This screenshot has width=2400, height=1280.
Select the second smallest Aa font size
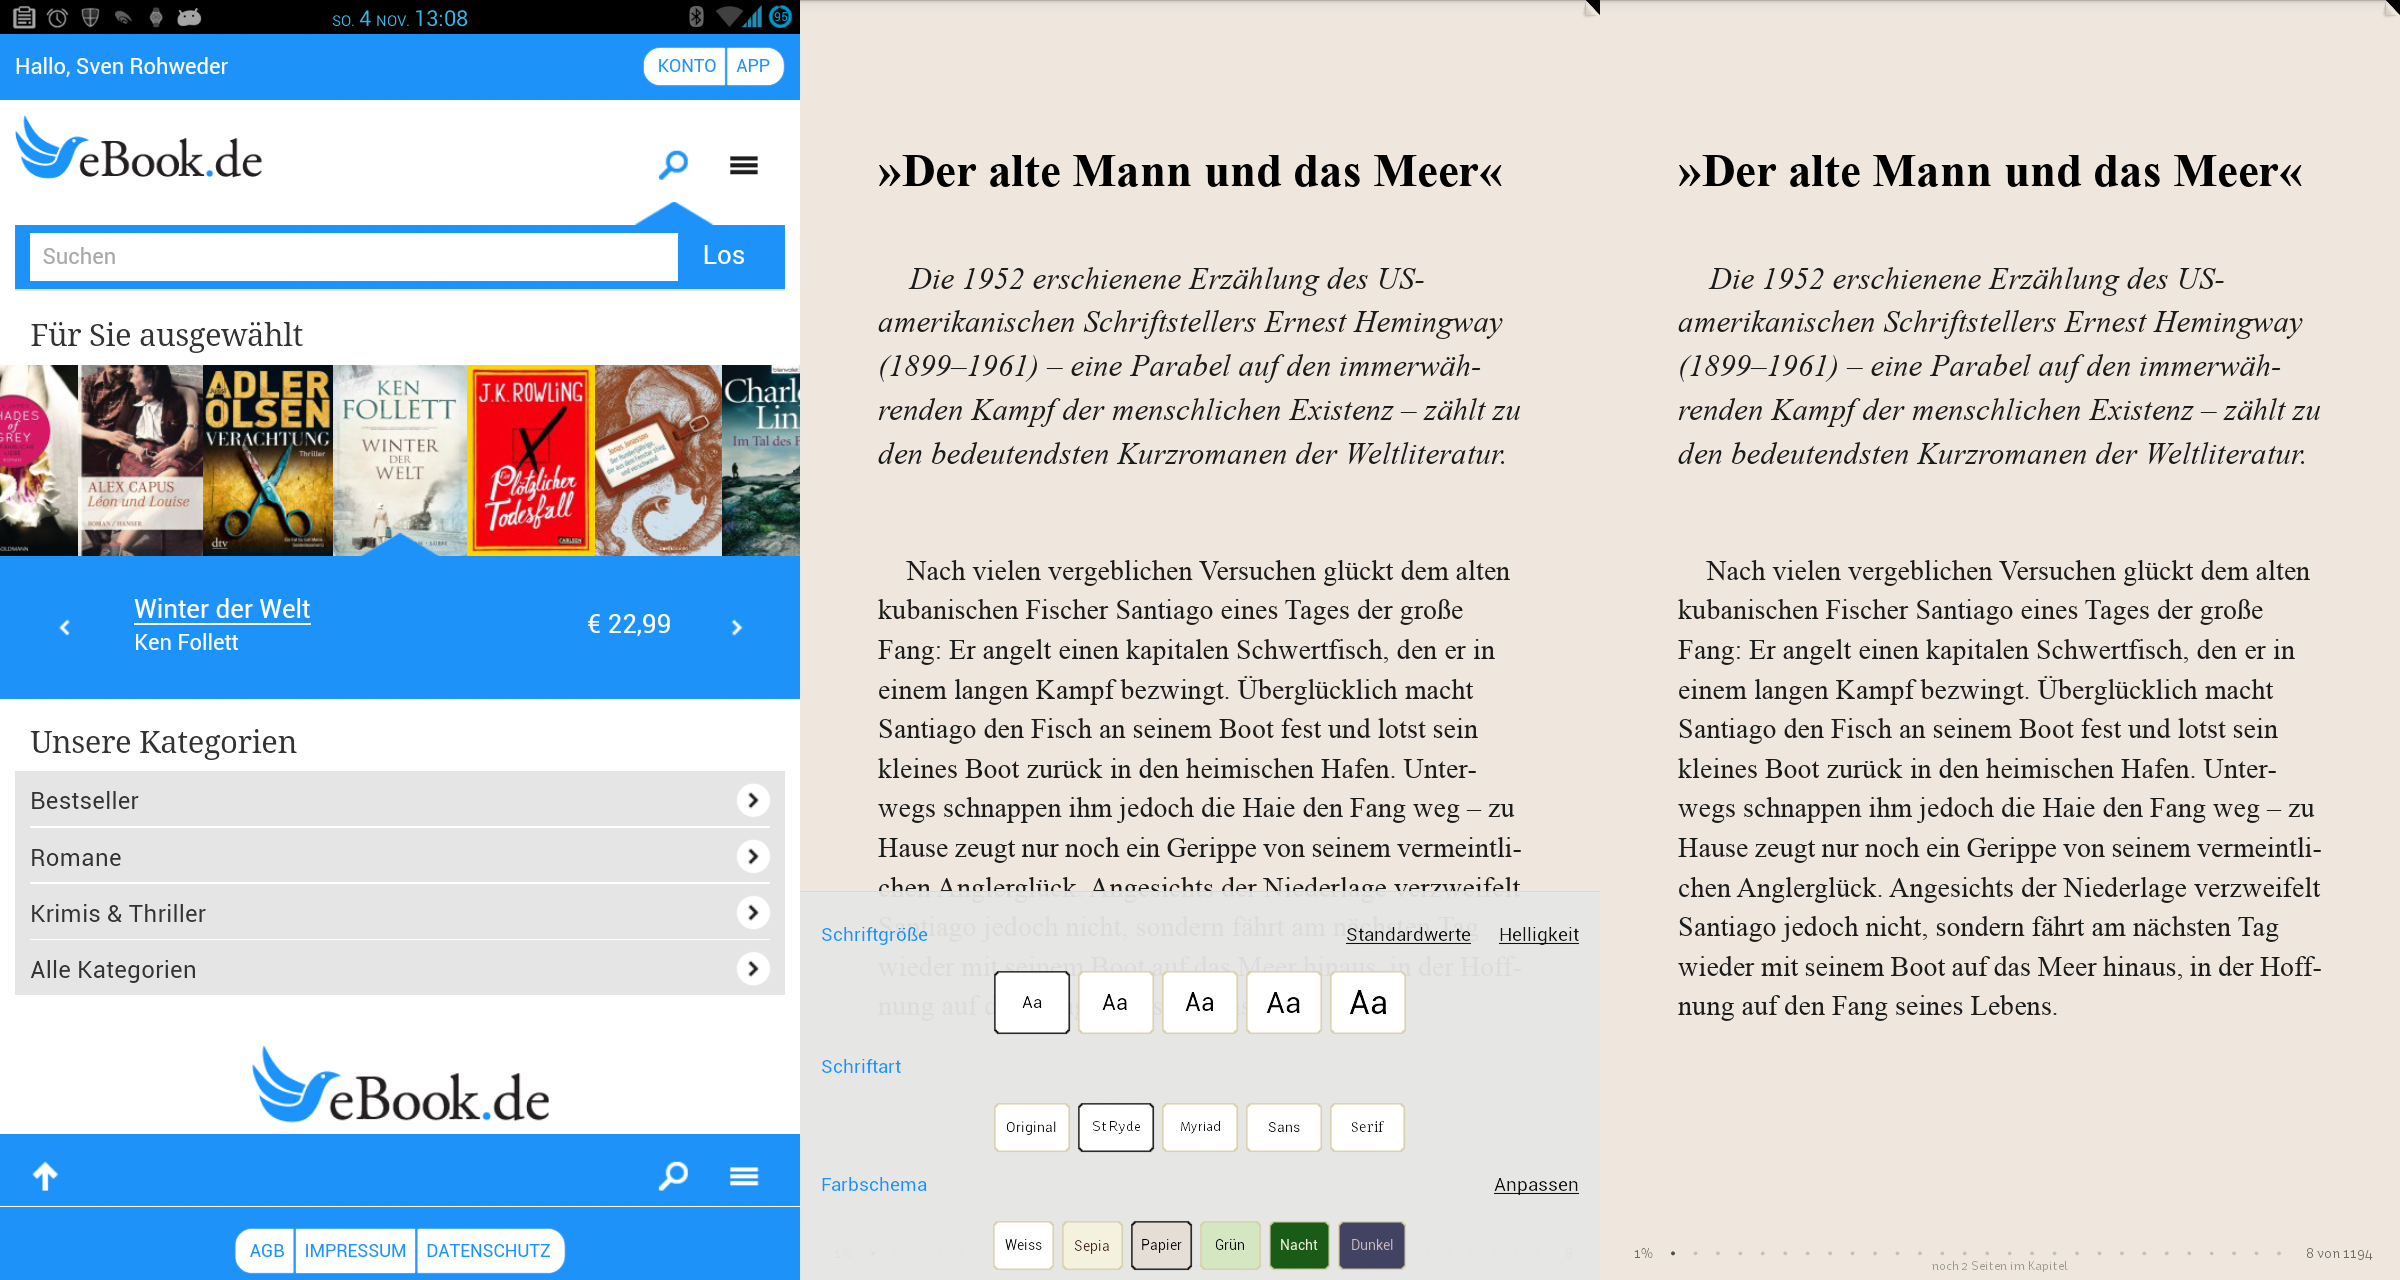click(x=1115, y=1002)
